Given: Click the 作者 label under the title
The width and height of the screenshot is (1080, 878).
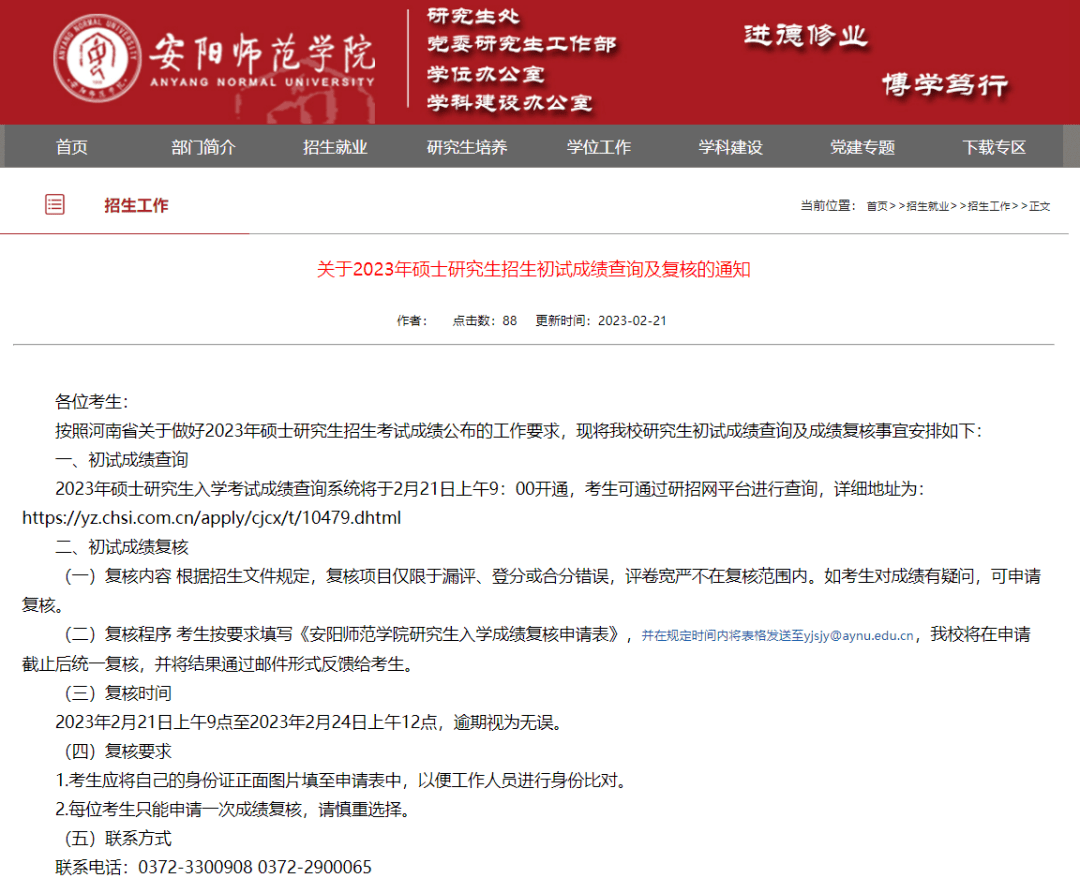Looking at the screenshot, I should point(412,321).
